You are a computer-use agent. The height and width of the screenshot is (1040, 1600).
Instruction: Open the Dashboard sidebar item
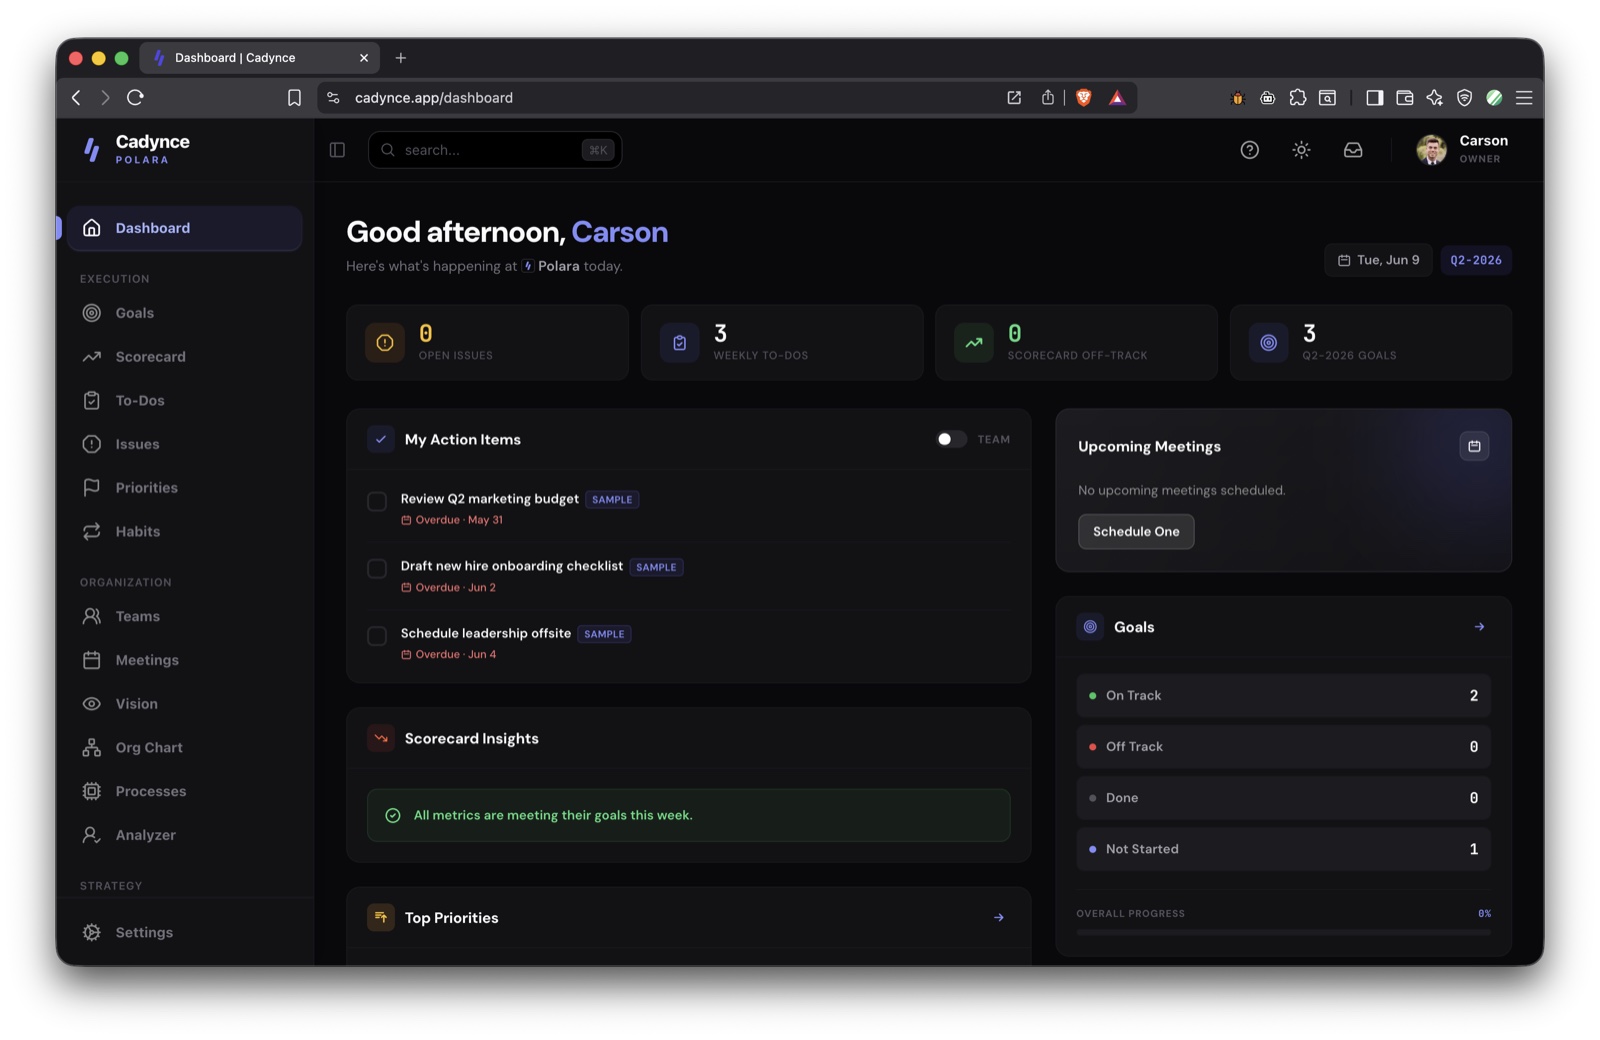(184, 228)
